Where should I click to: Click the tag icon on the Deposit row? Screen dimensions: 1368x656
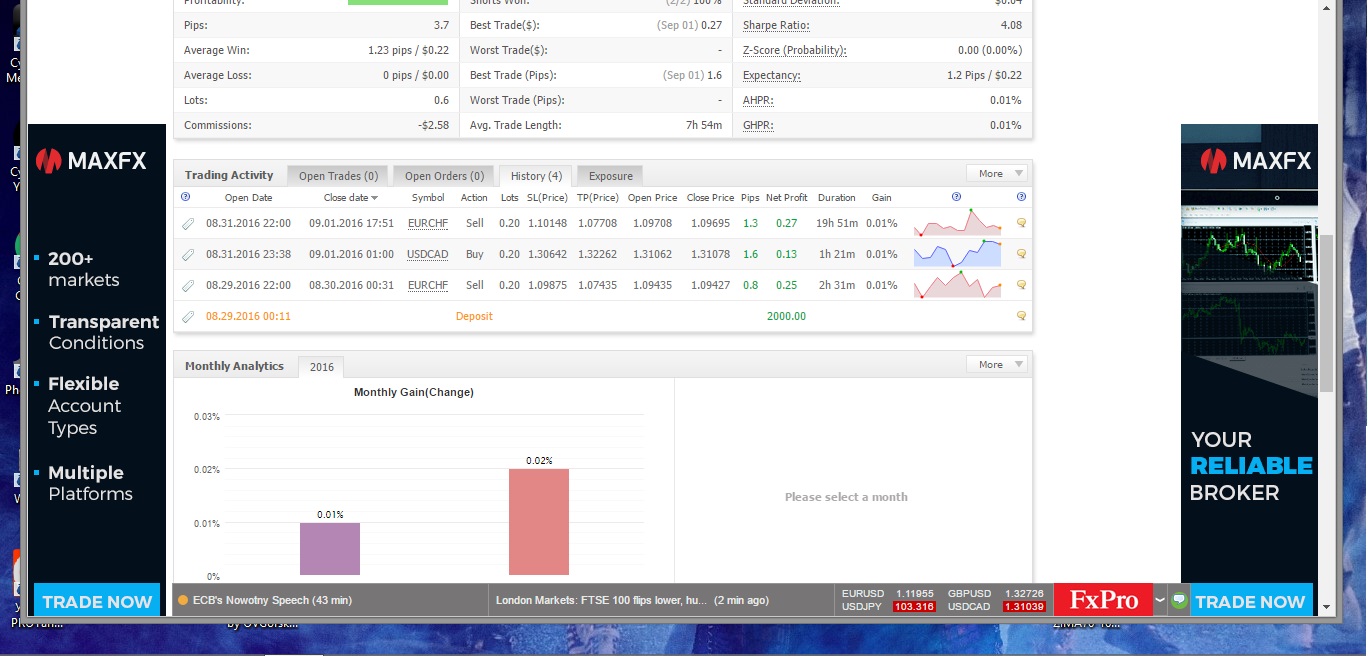click(x=187, y=317)
